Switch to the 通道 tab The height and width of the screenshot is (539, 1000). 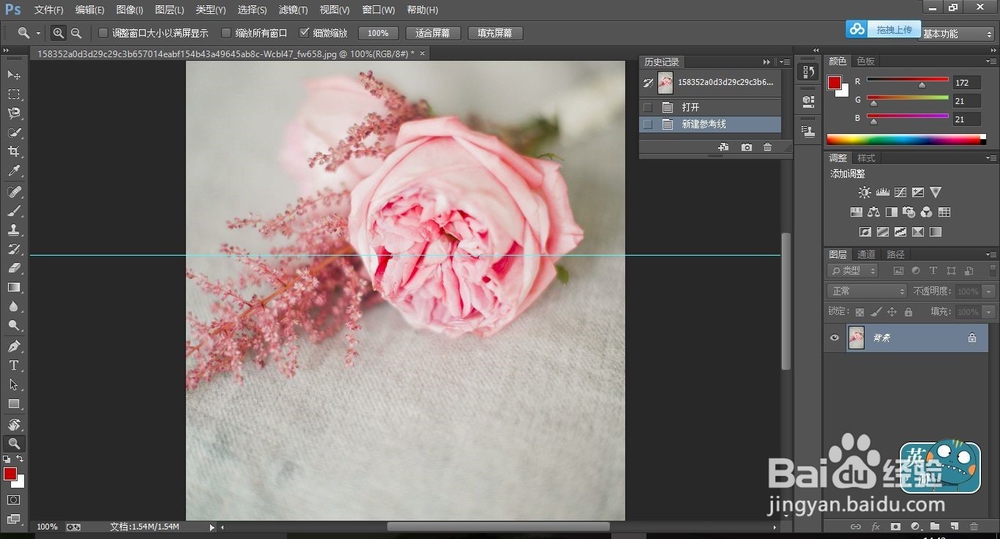point(866,254)
